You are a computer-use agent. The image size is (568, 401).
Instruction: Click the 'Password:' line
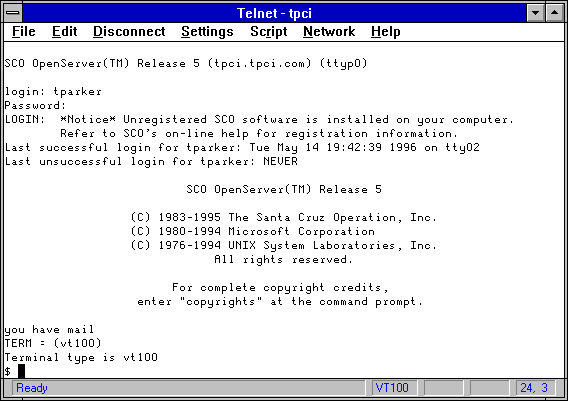click(x=35, y=105)
